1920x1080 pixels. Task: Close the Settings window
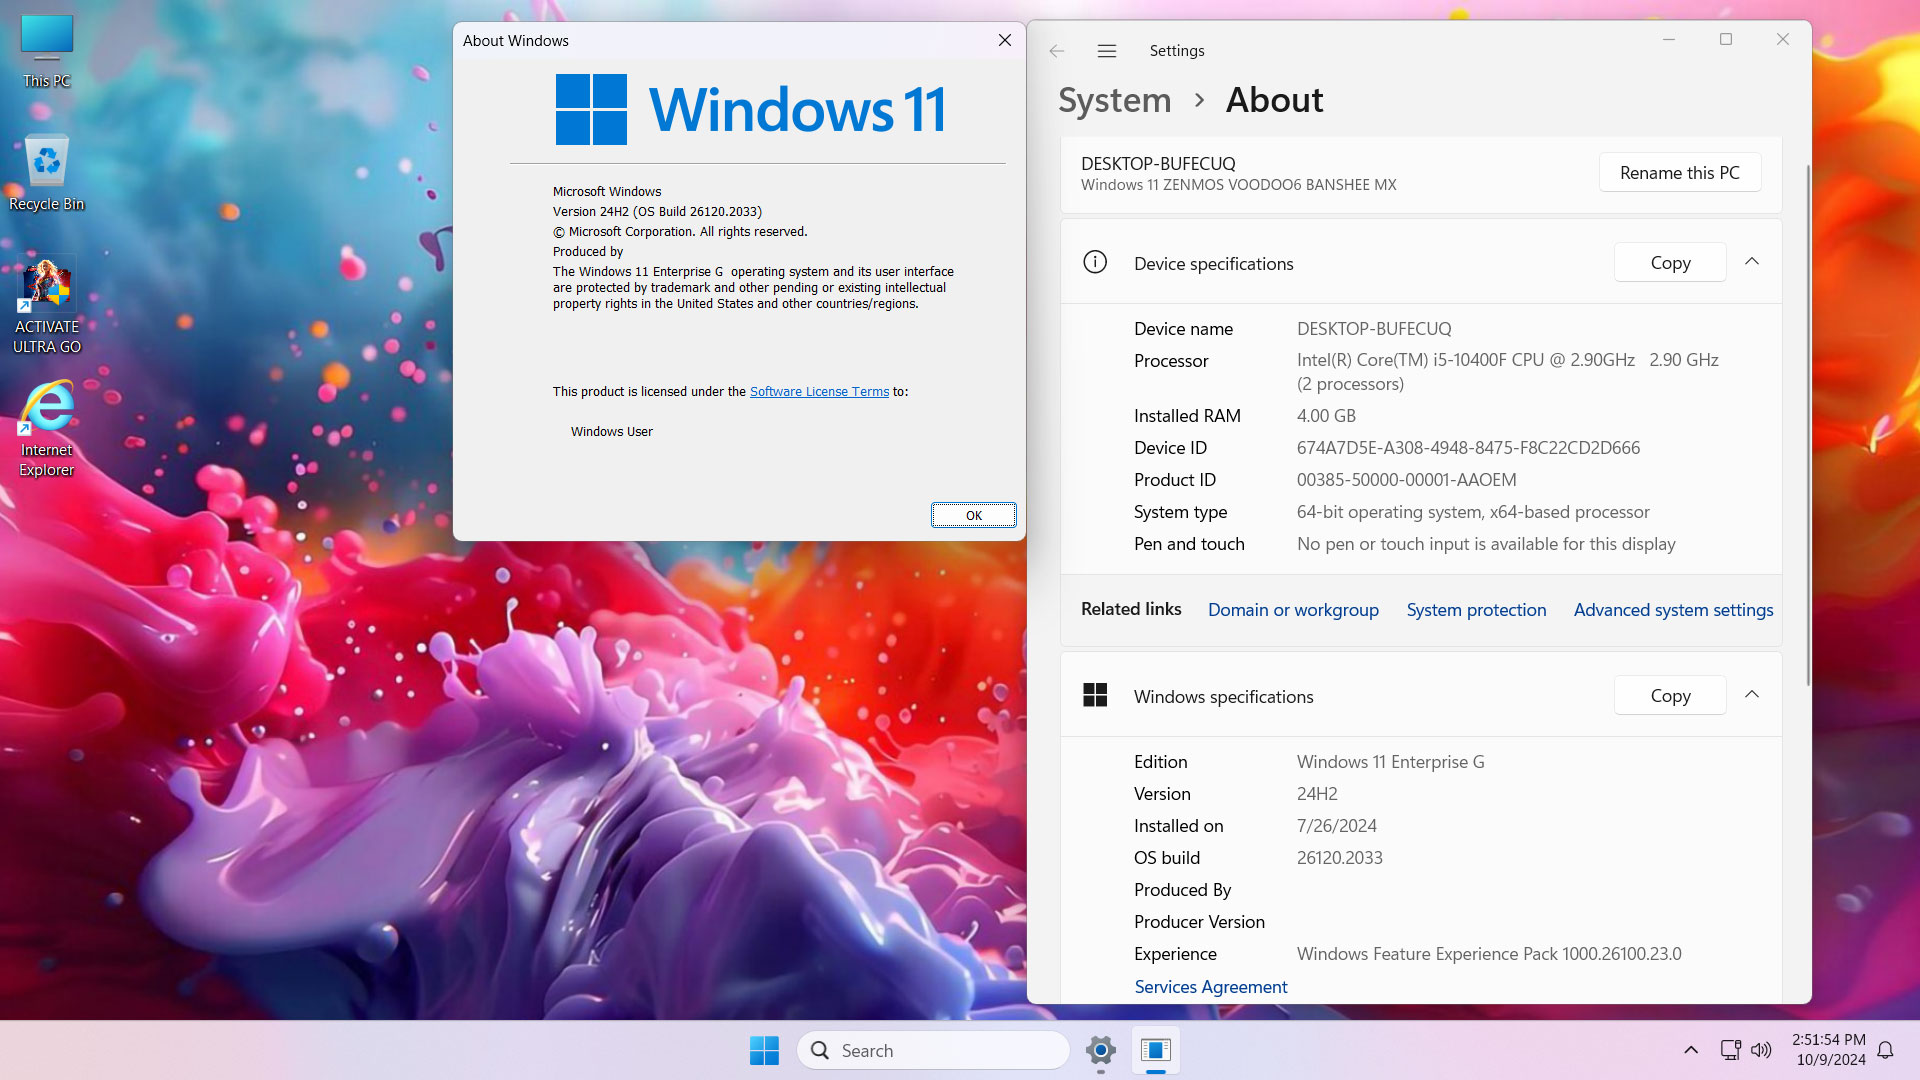(x=1782, y=40)
